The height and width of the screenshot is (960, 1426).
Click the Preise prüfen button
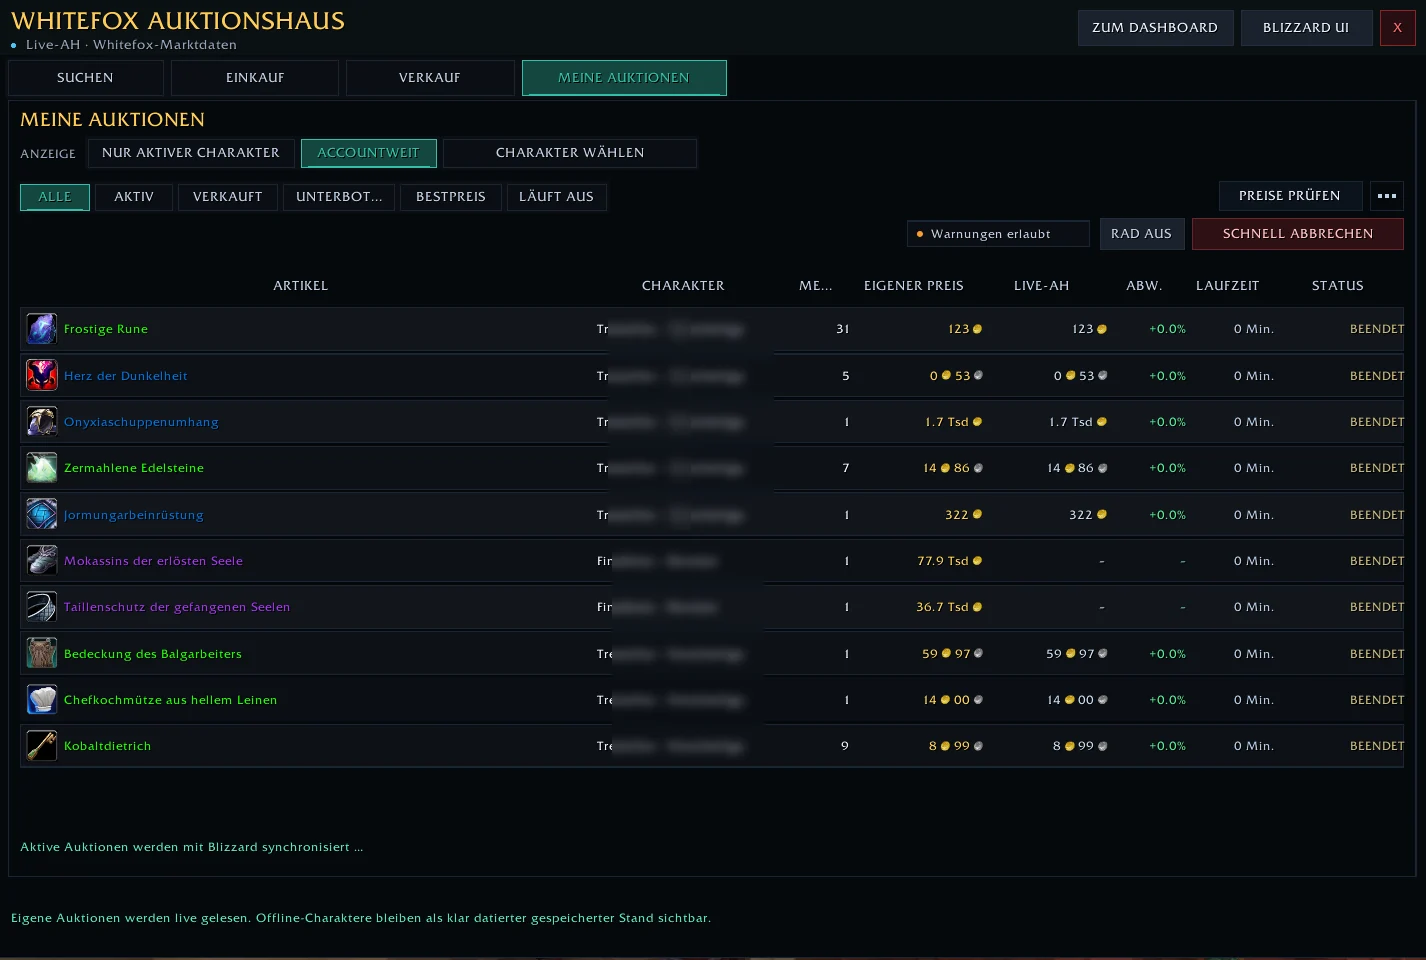point(1290,196)
